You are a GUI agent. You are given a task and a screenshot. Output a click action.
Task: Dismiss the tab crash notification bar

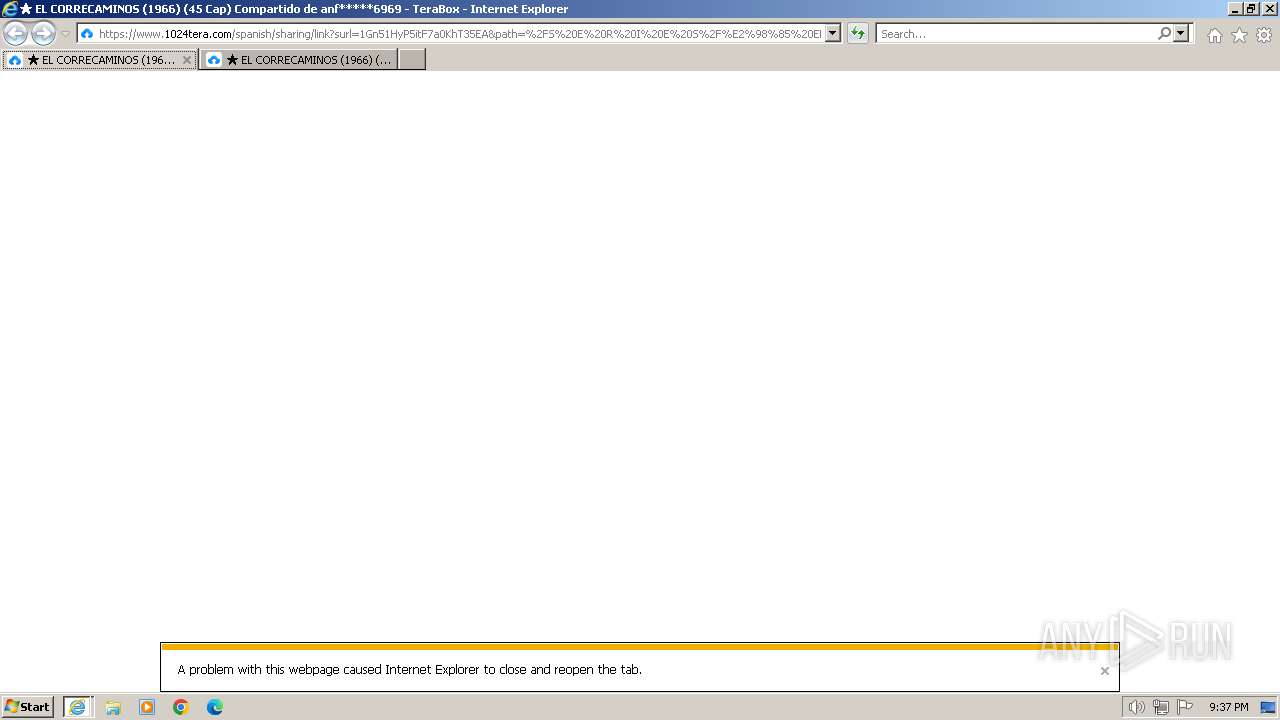pyautogui.click(x=1104, y=671)
